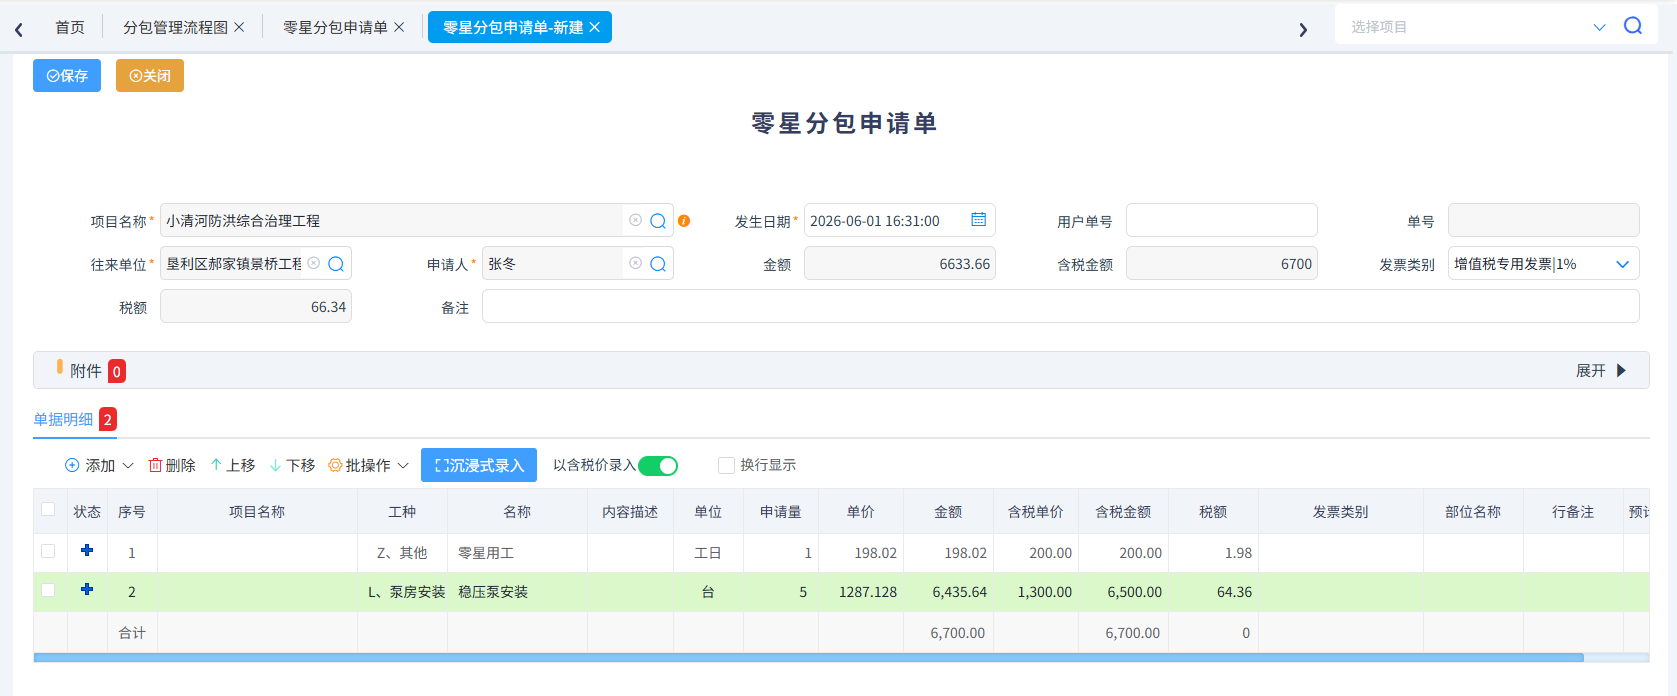Open lookup for 申请人 field
Screen dimensions: 1677x696
point(658,264)
